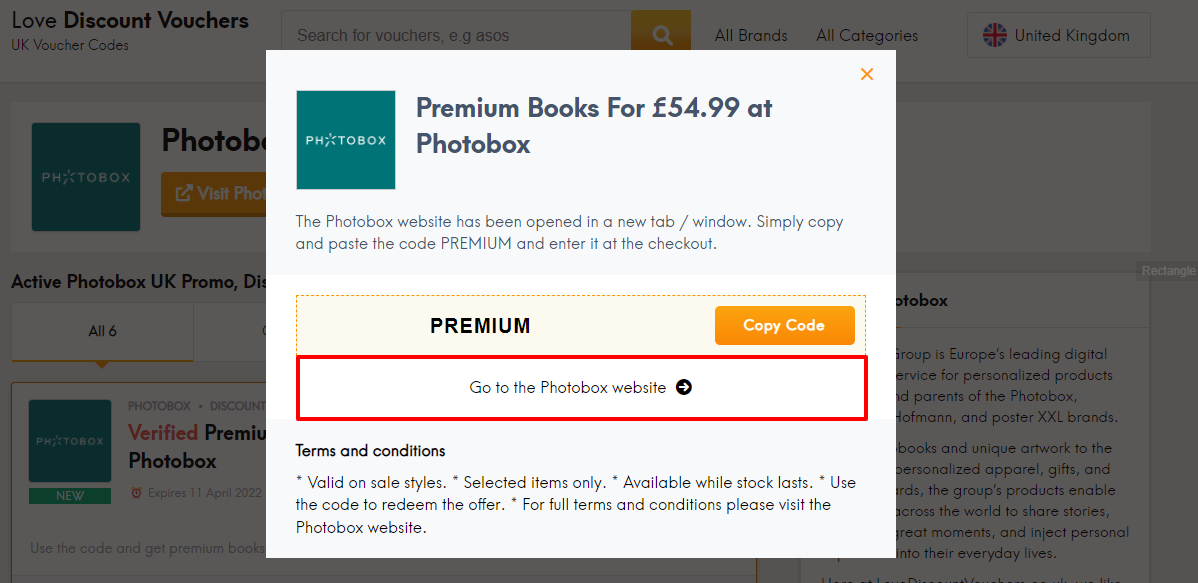Screen dimensions: 1198x583
Task: Select the All 6 tab
Action: pyautogui.click(x=102, y=332)
